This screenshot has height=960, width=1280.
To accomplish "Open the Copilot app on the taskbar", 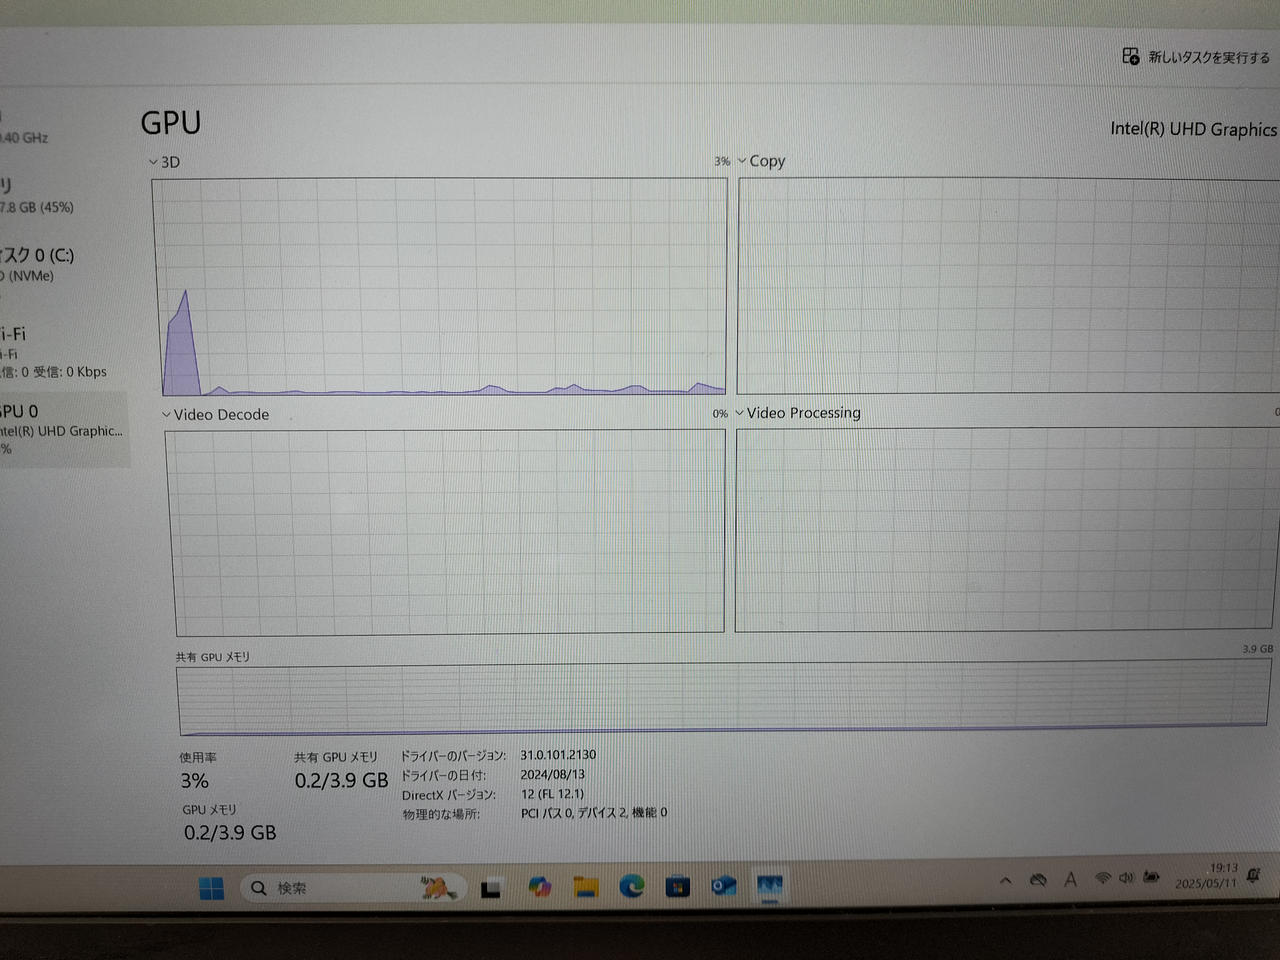I will 539,886.
